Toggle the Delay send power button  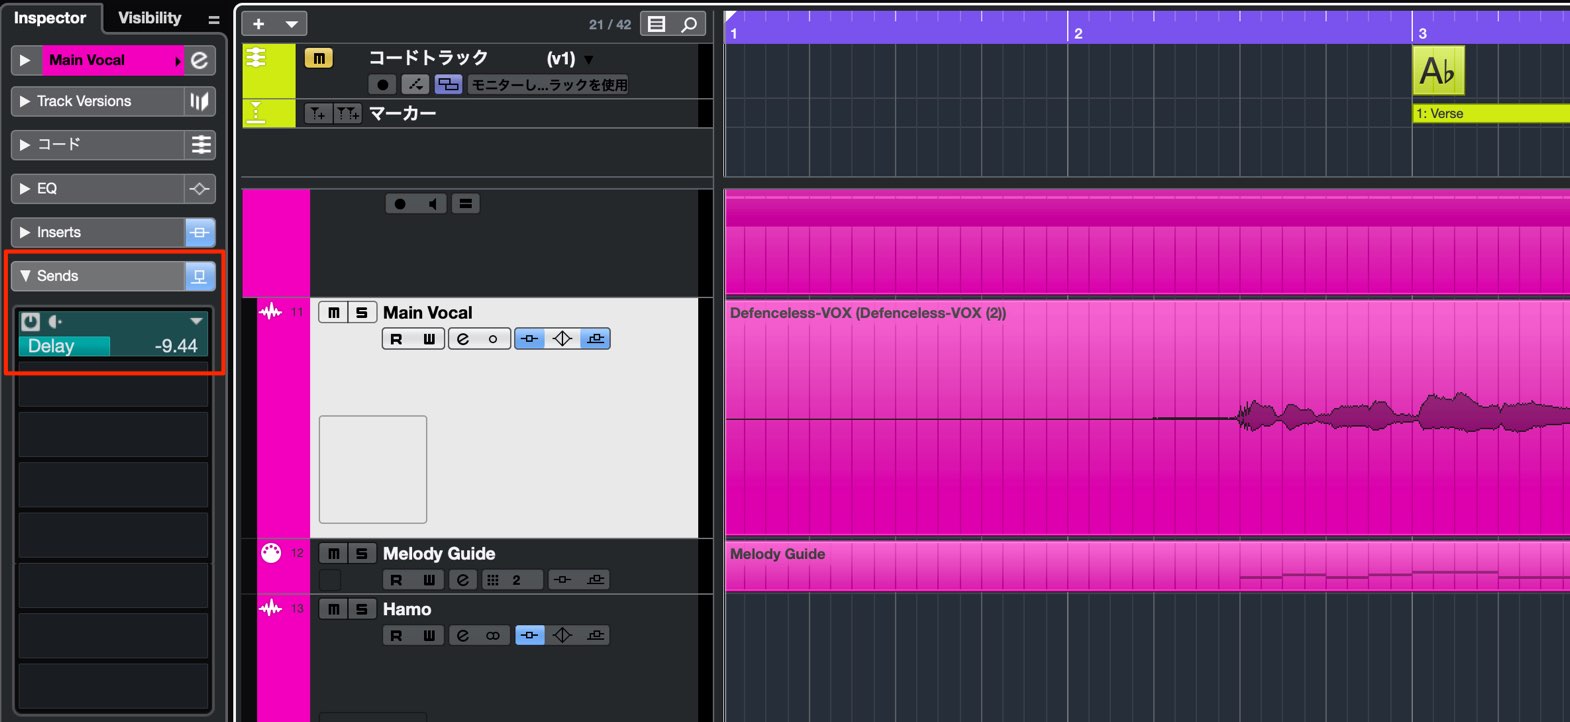pyautogui.click(x=31, y=321)
